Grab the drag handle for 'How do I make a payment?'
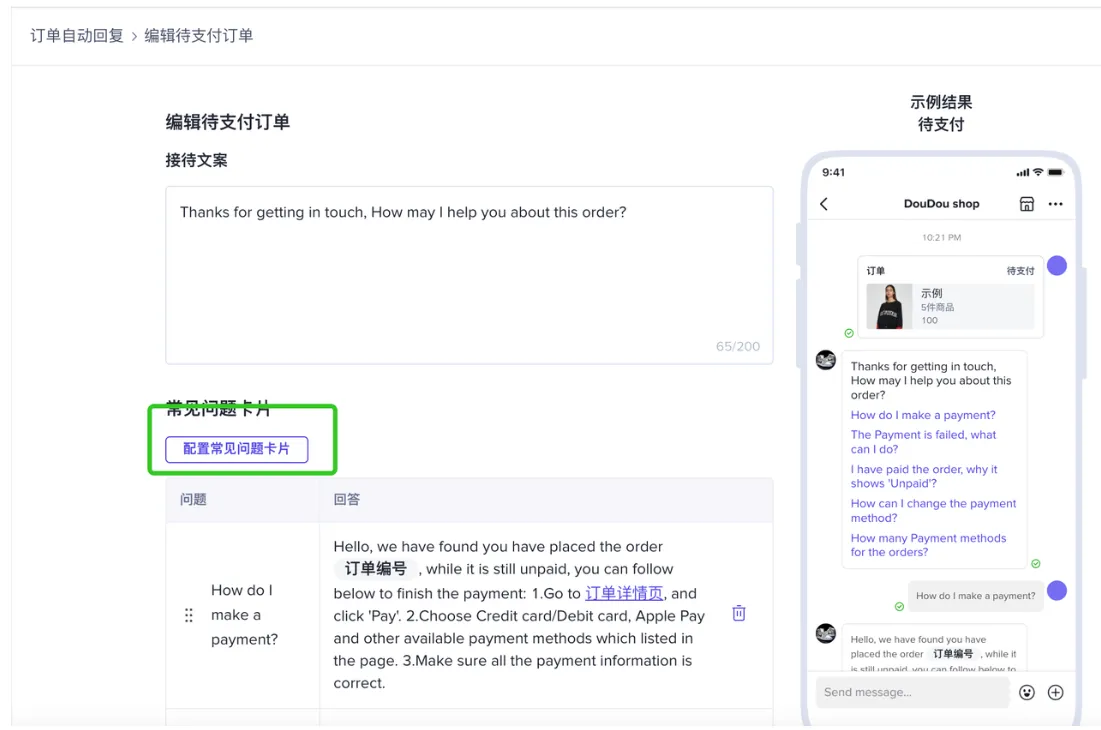Viewport: 1101px width, 730px height. pos(188,616)
